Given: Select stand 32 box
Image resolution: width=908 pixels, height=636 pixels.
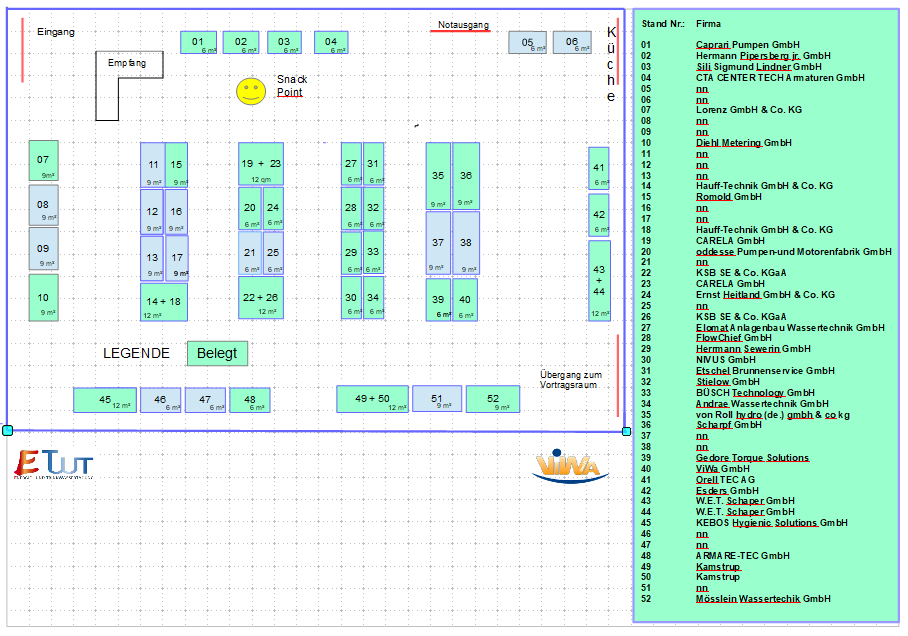Looking at the screenshot, I should click(x=374, y=208).
